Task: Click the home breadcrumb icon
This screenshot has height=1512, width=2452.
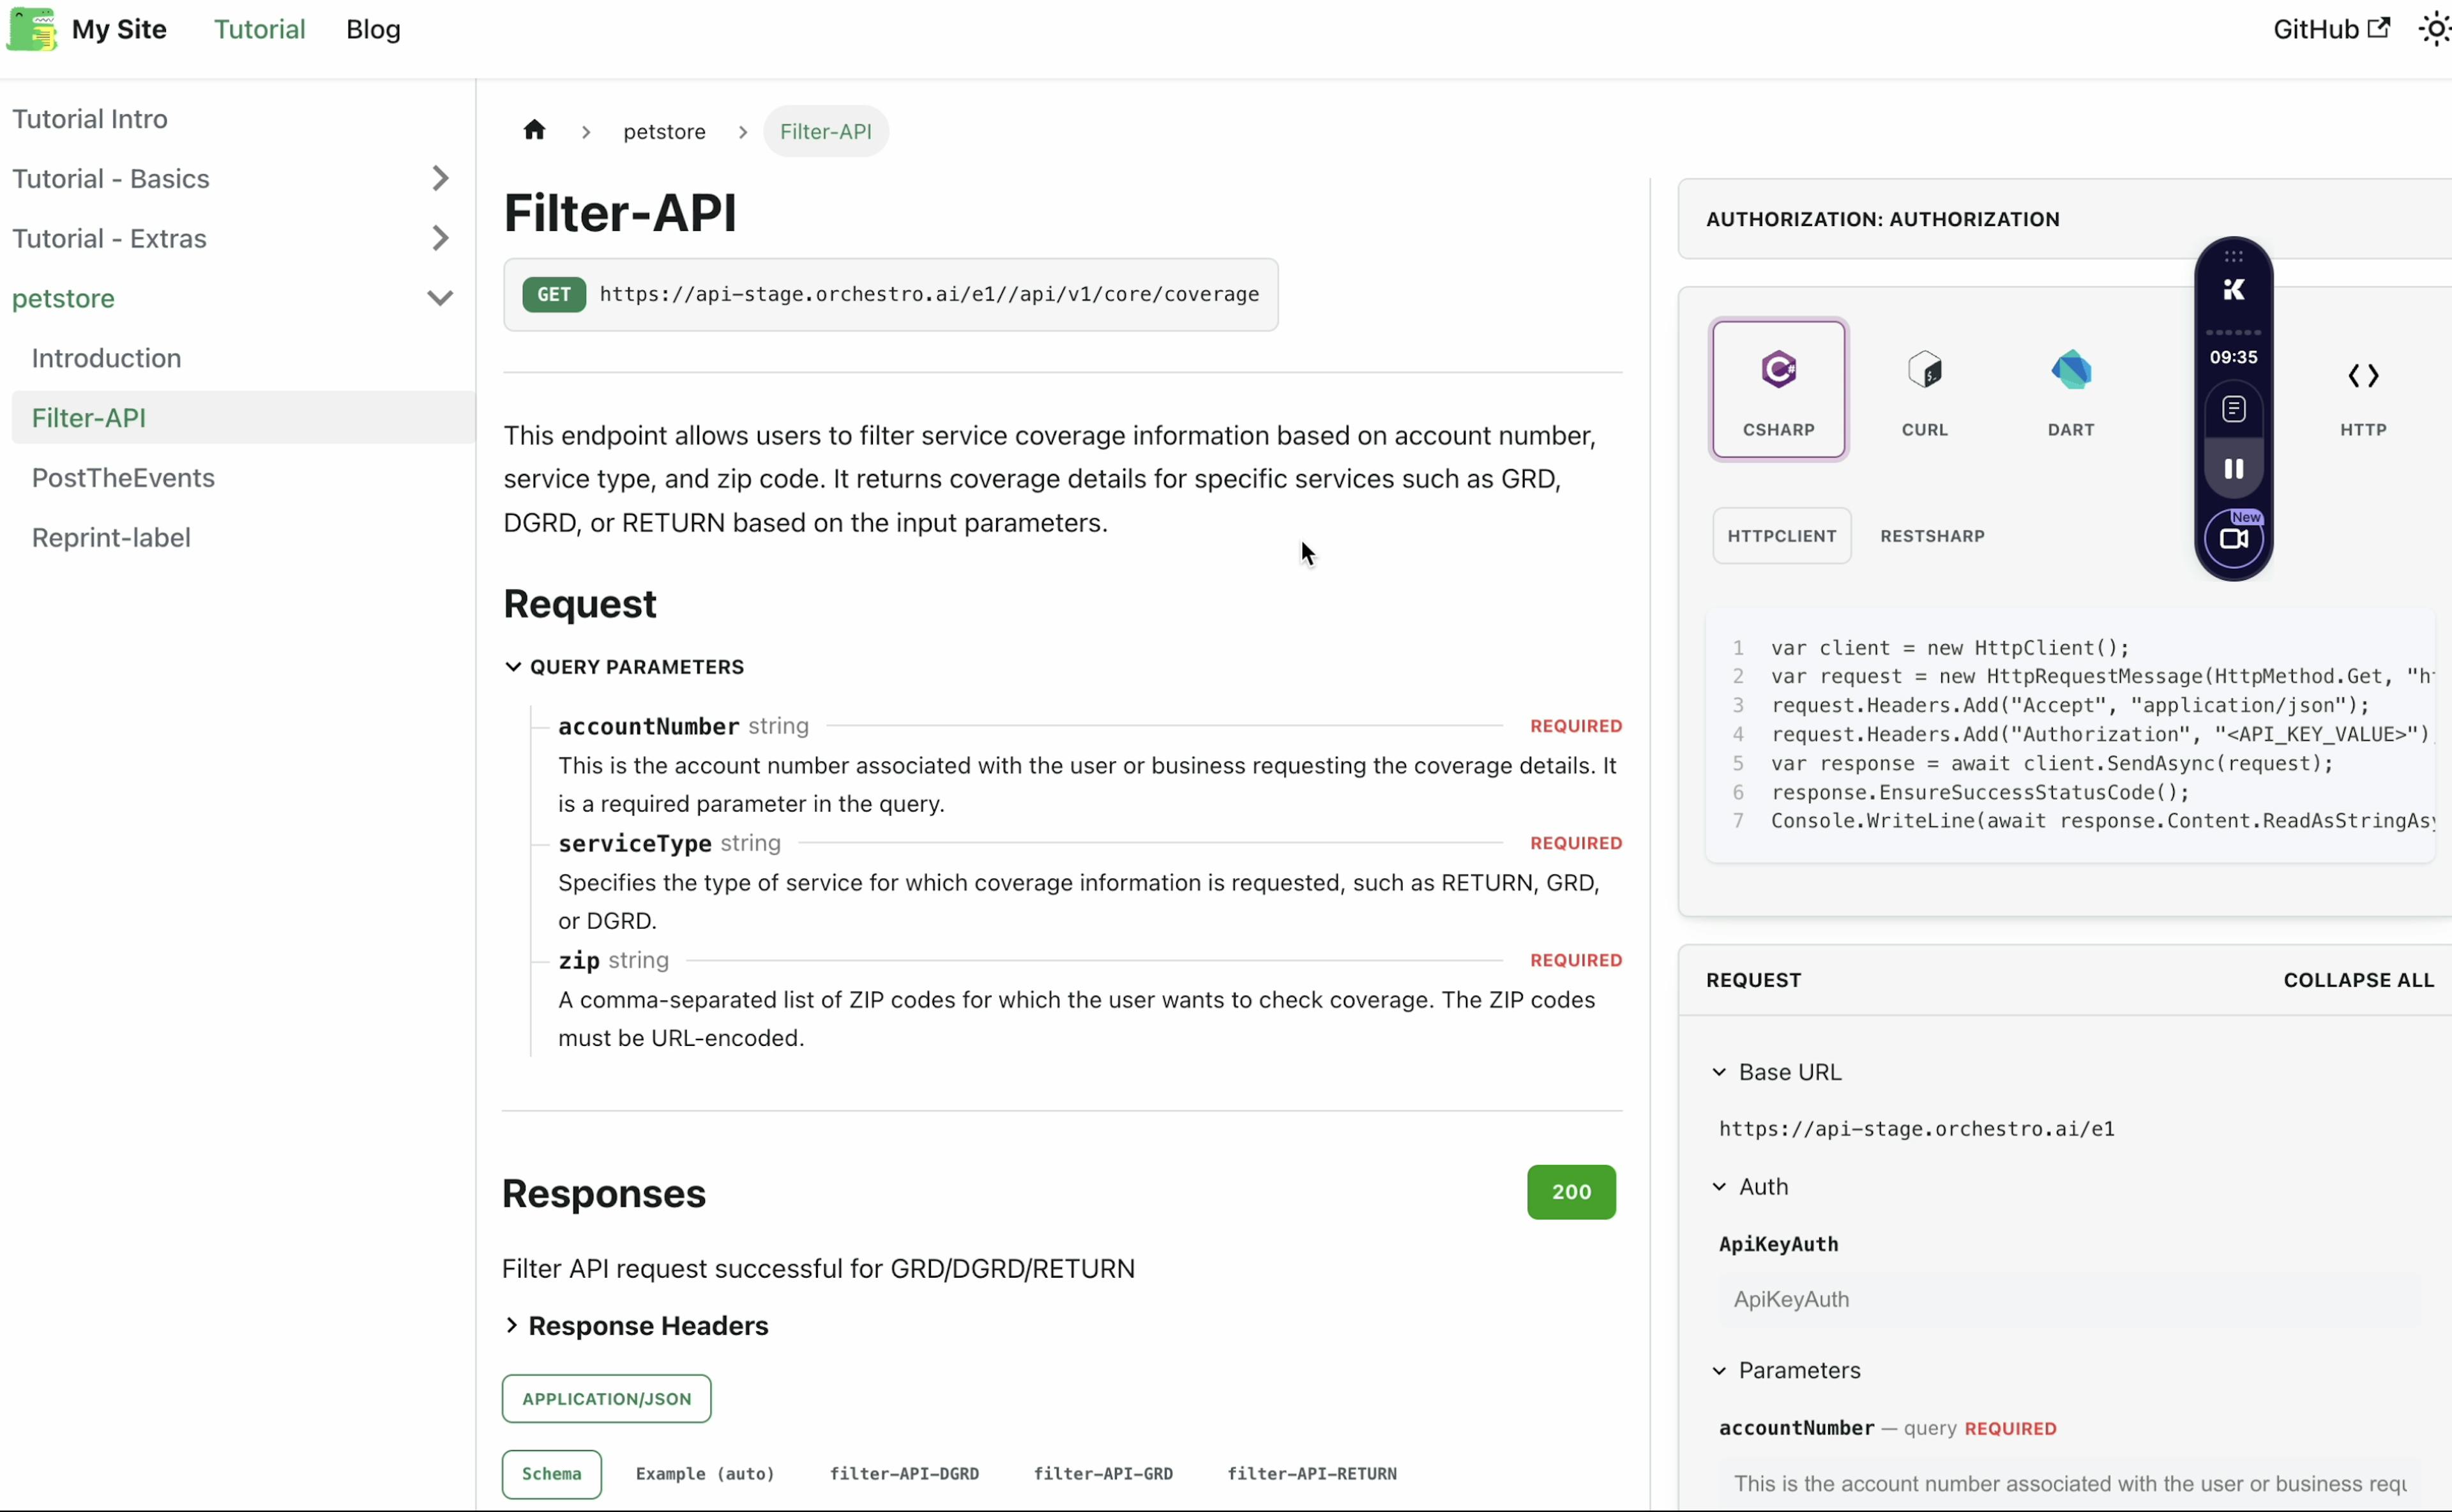Action: click(534, 131)
